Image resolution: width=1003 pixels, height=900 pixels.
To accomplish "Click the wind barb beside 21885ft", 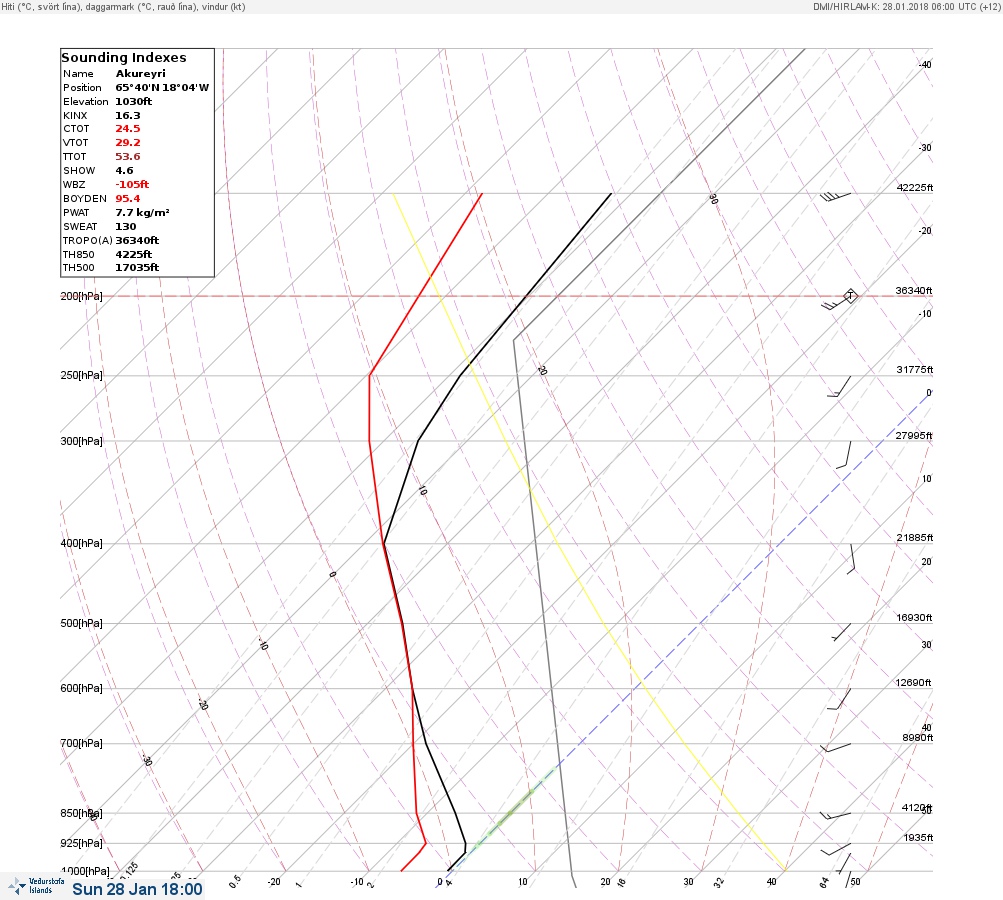I will click(851, 558).
